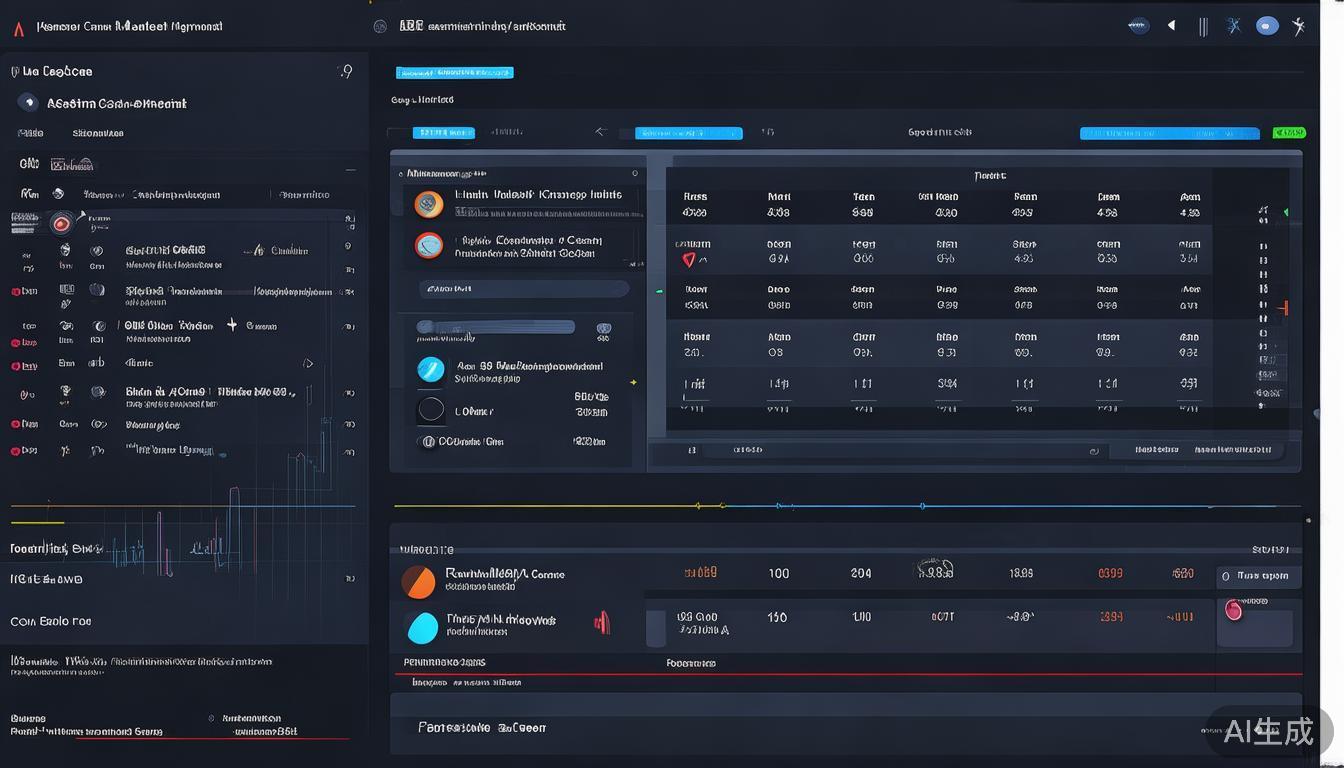Click the blue highlighted label under the header
The image size is (1344, 768).
pyautogui.click(x=454, y=73)
